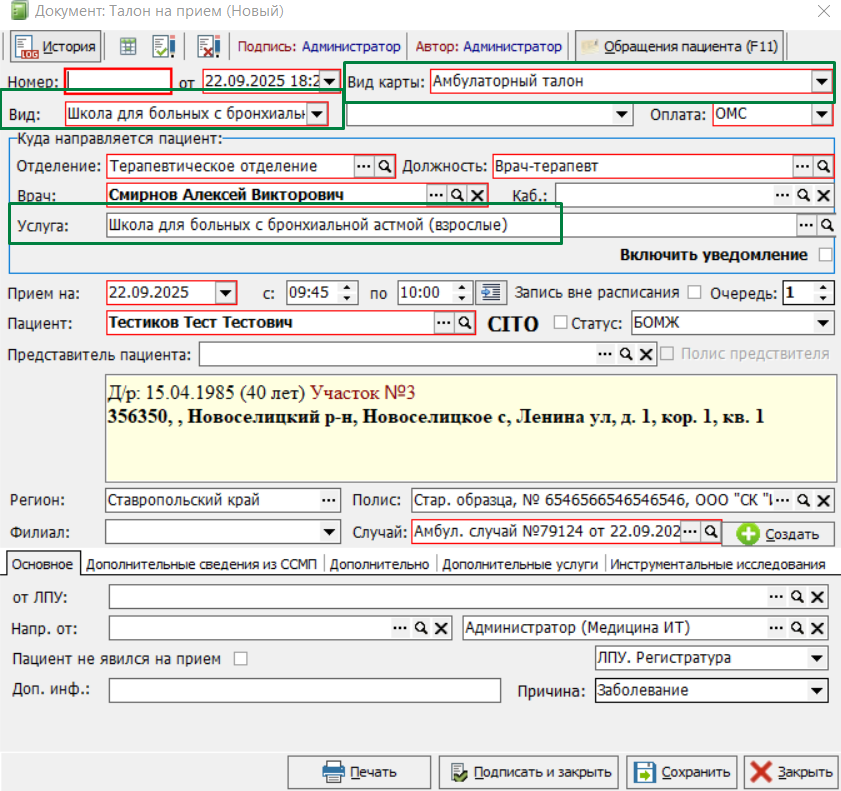This screenshot has height=791, width=841.
Task: Switch to the Дополнительно tab
Action: click(379, 564)
